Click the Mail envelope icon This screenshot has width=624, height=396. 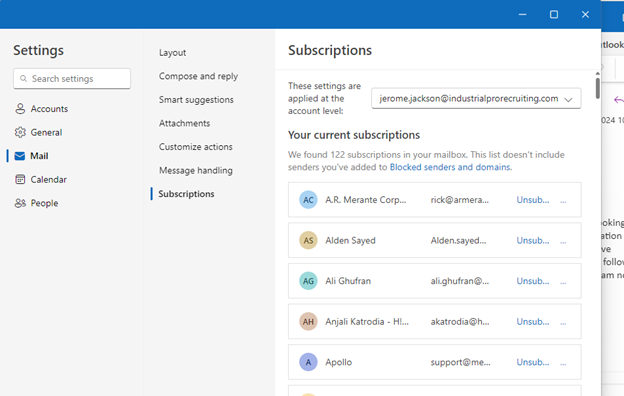(x=20, y=156)
